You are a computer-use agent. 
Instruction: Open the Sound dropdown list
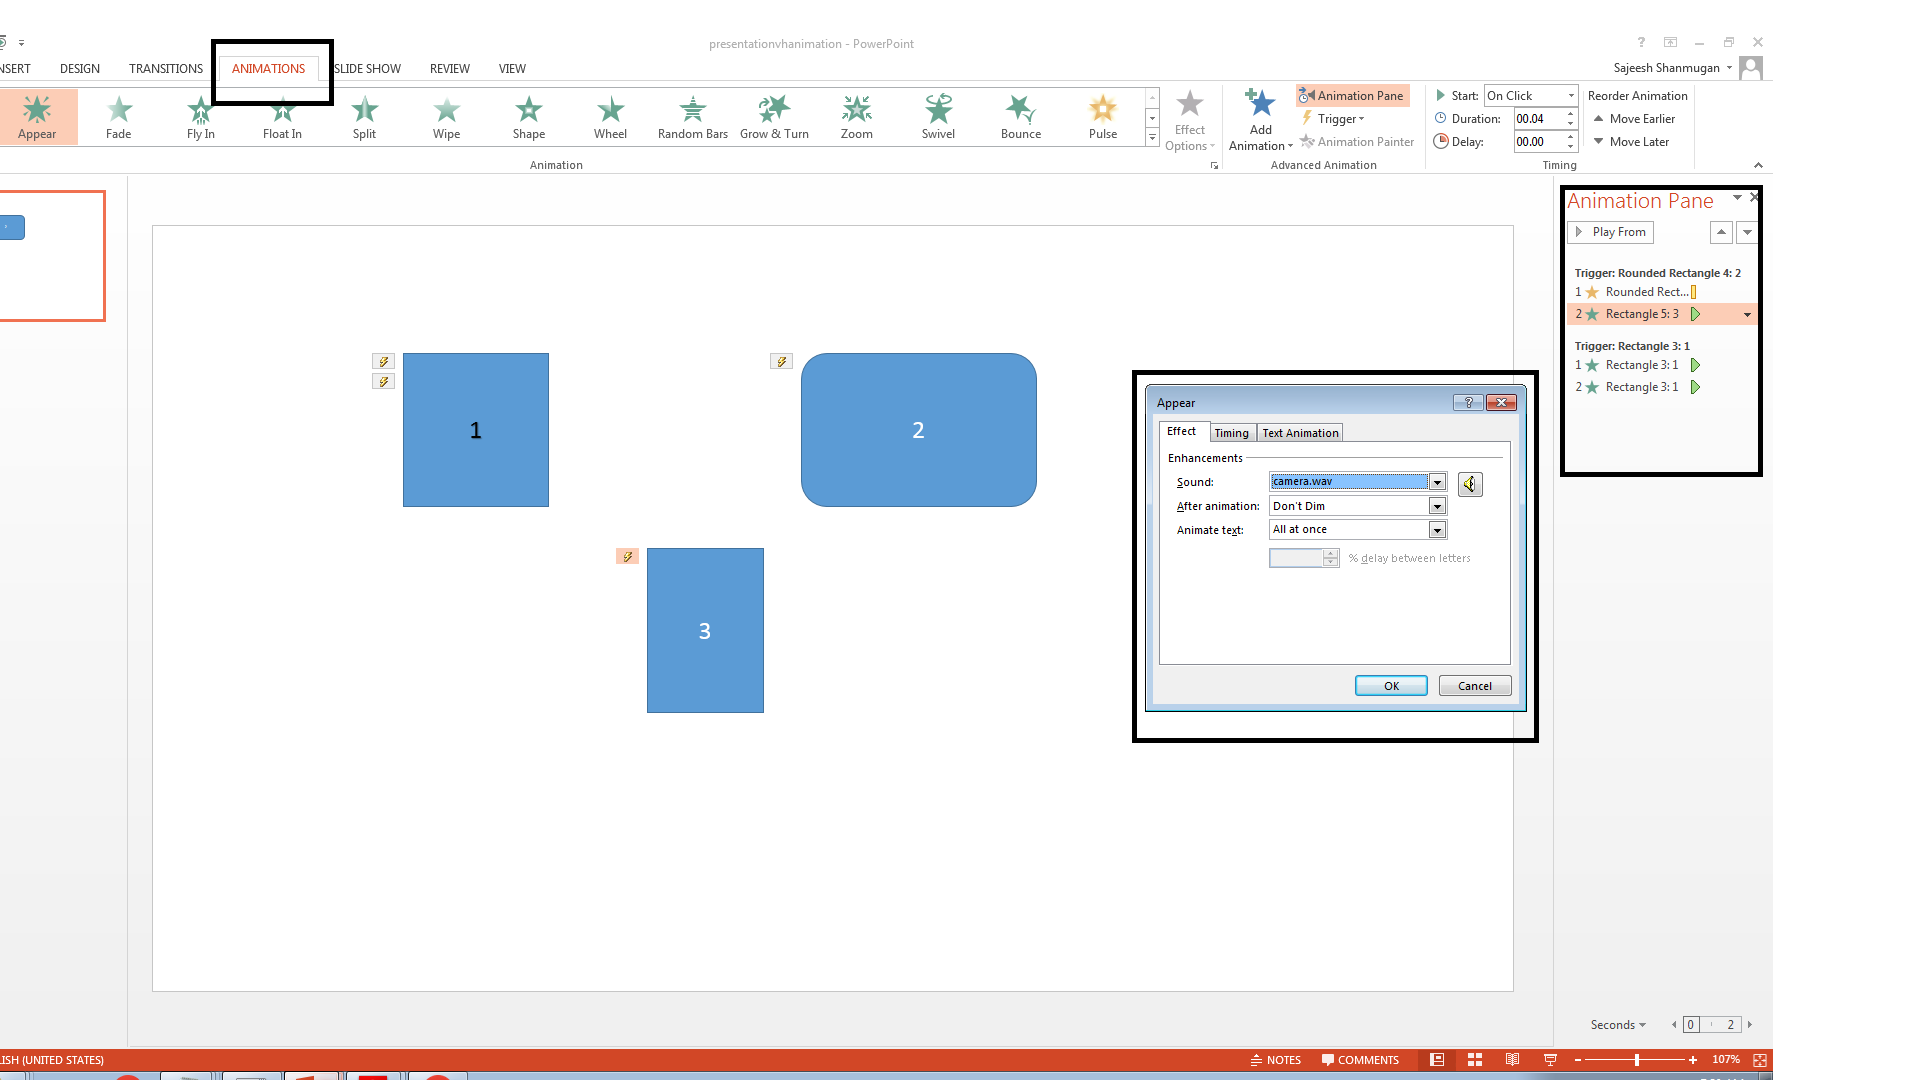click(x=1437, y=482)
